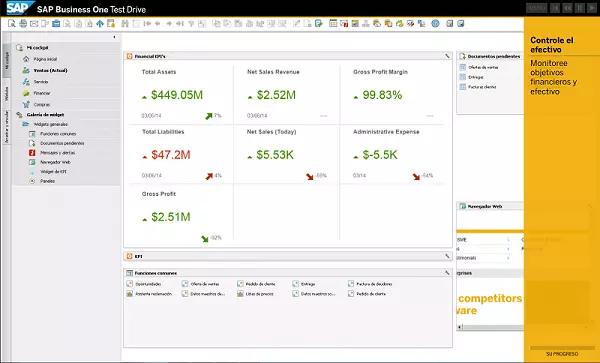Click the Total Assets $449.05M value
The image size is (600, 363).
click(x=177, y=95)
